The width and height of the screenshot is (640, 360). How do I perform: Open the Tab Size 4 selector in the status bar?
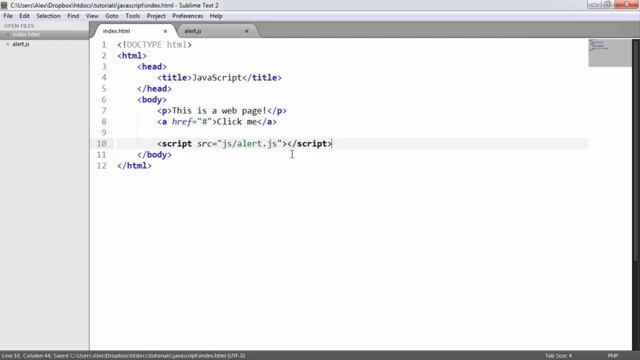pyautogui.click(x=558, y=356)
